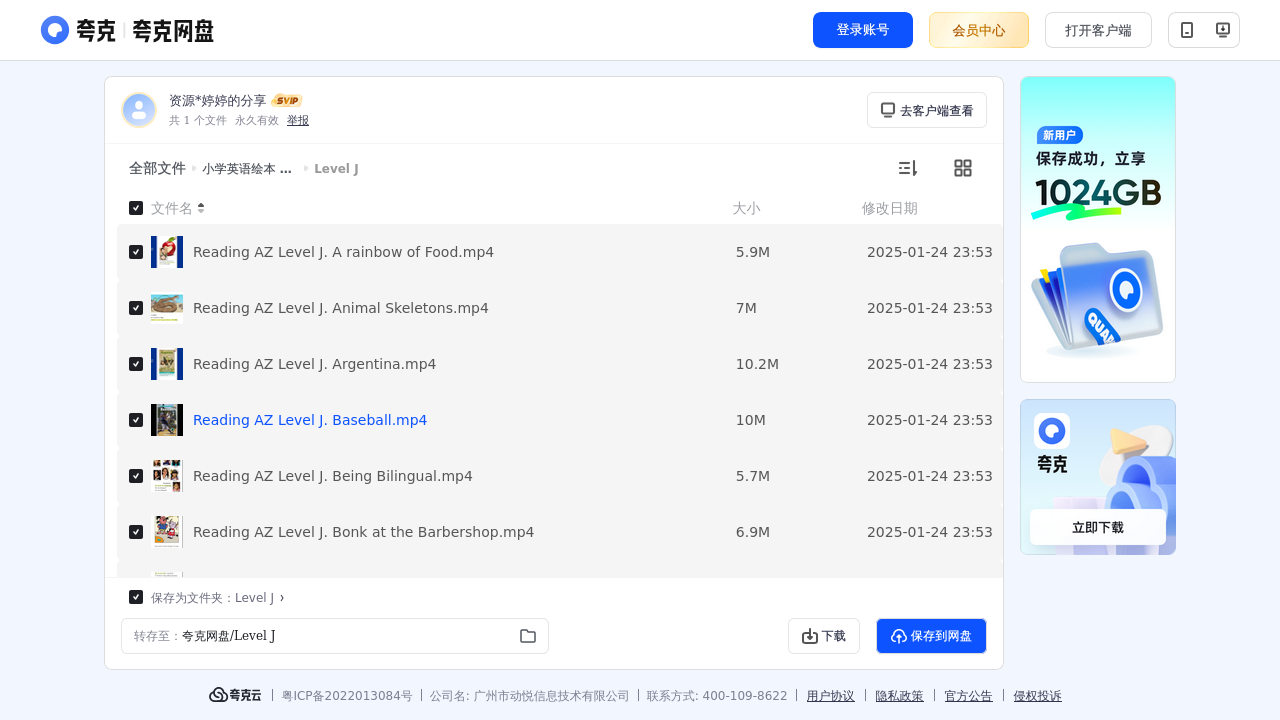The image size is (1280, 720).
Task: Go to 全部文件 breadcrumb
Action: click(x=157, y=168)
